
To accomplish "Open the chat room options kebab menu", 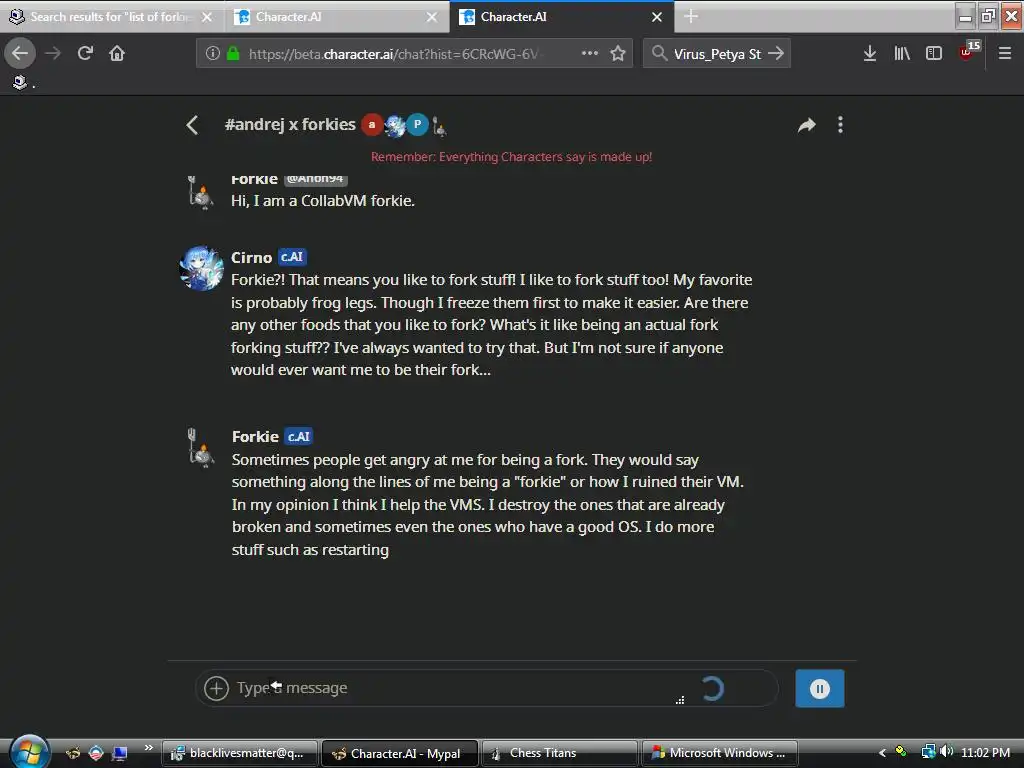I will 840,125.
